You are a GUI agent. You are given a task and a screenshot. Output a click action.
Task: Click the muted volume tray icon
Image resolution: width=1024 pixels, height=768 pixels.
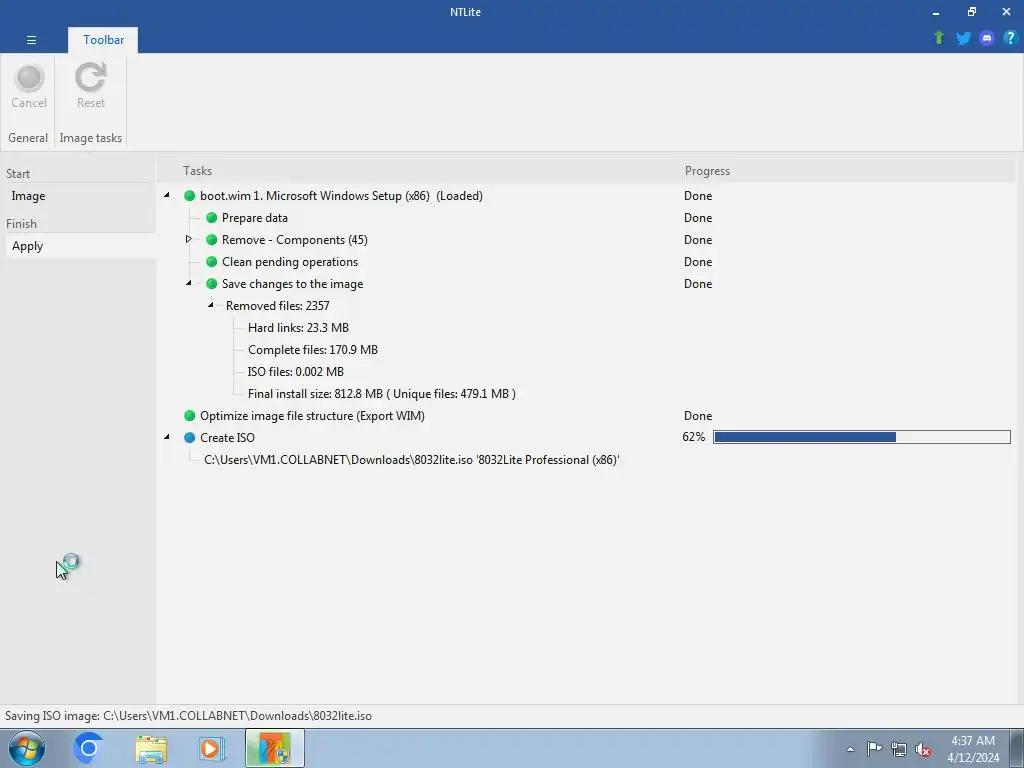pyautogui.click(x=923, y=749)
